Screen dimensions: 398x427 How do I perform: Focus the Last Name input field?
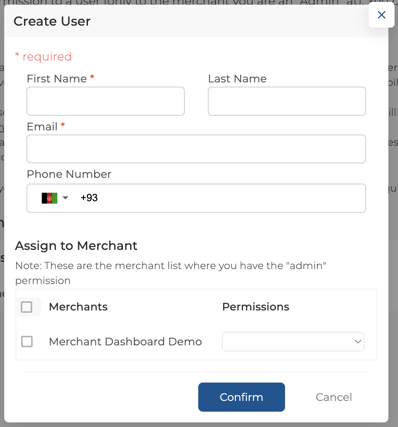click(x=287, y=101)
